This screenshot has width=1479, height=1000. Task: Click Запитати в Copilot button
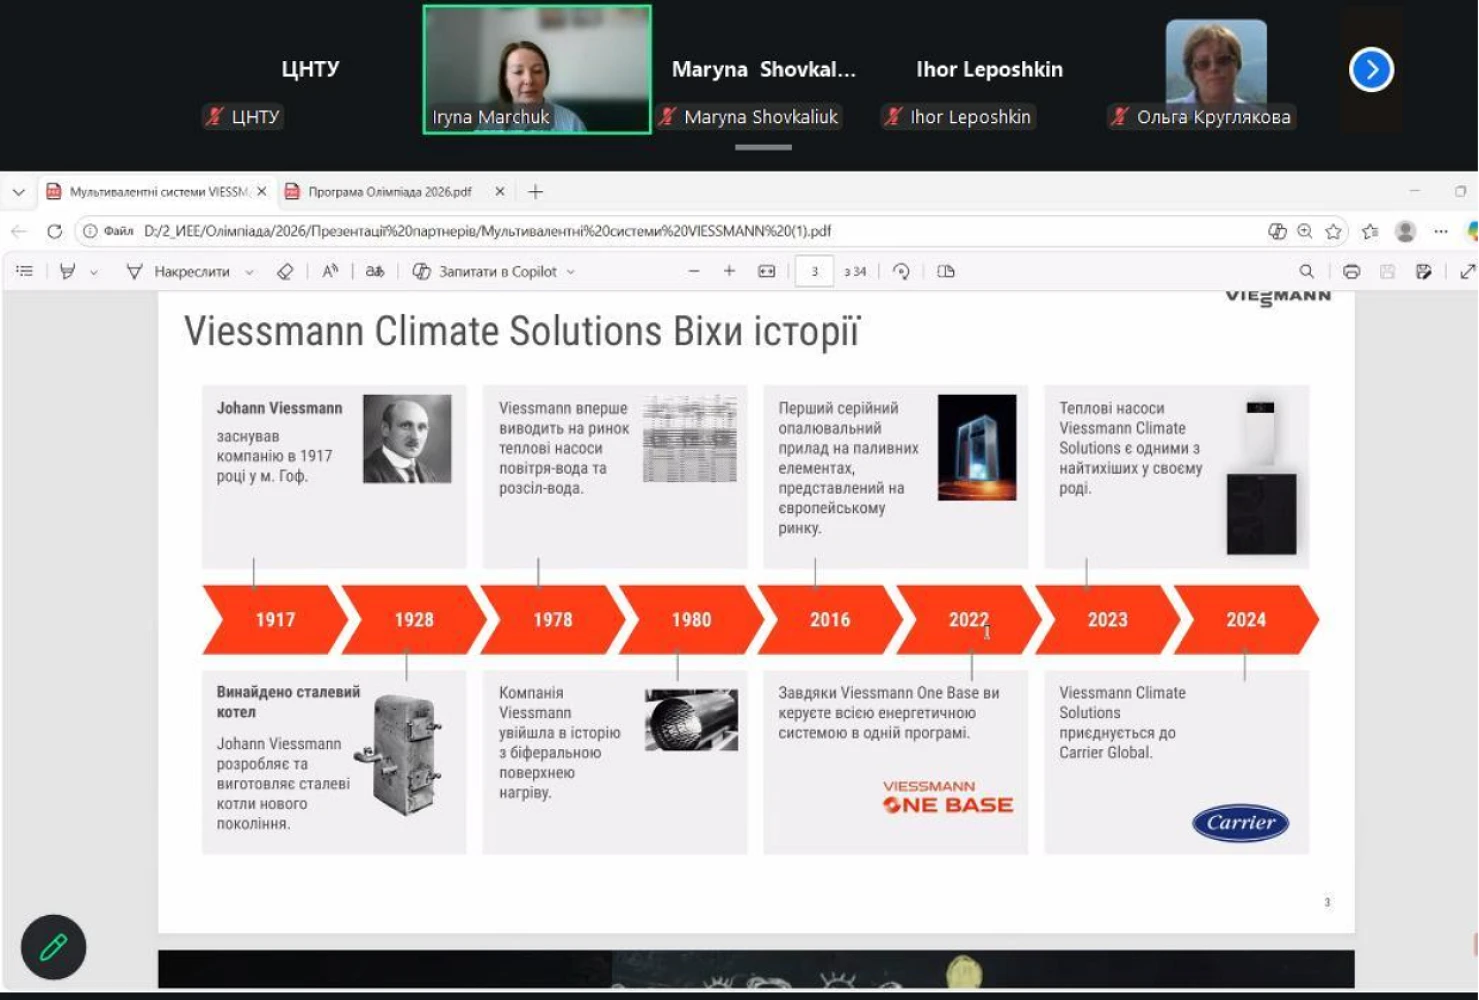[486, 271]
